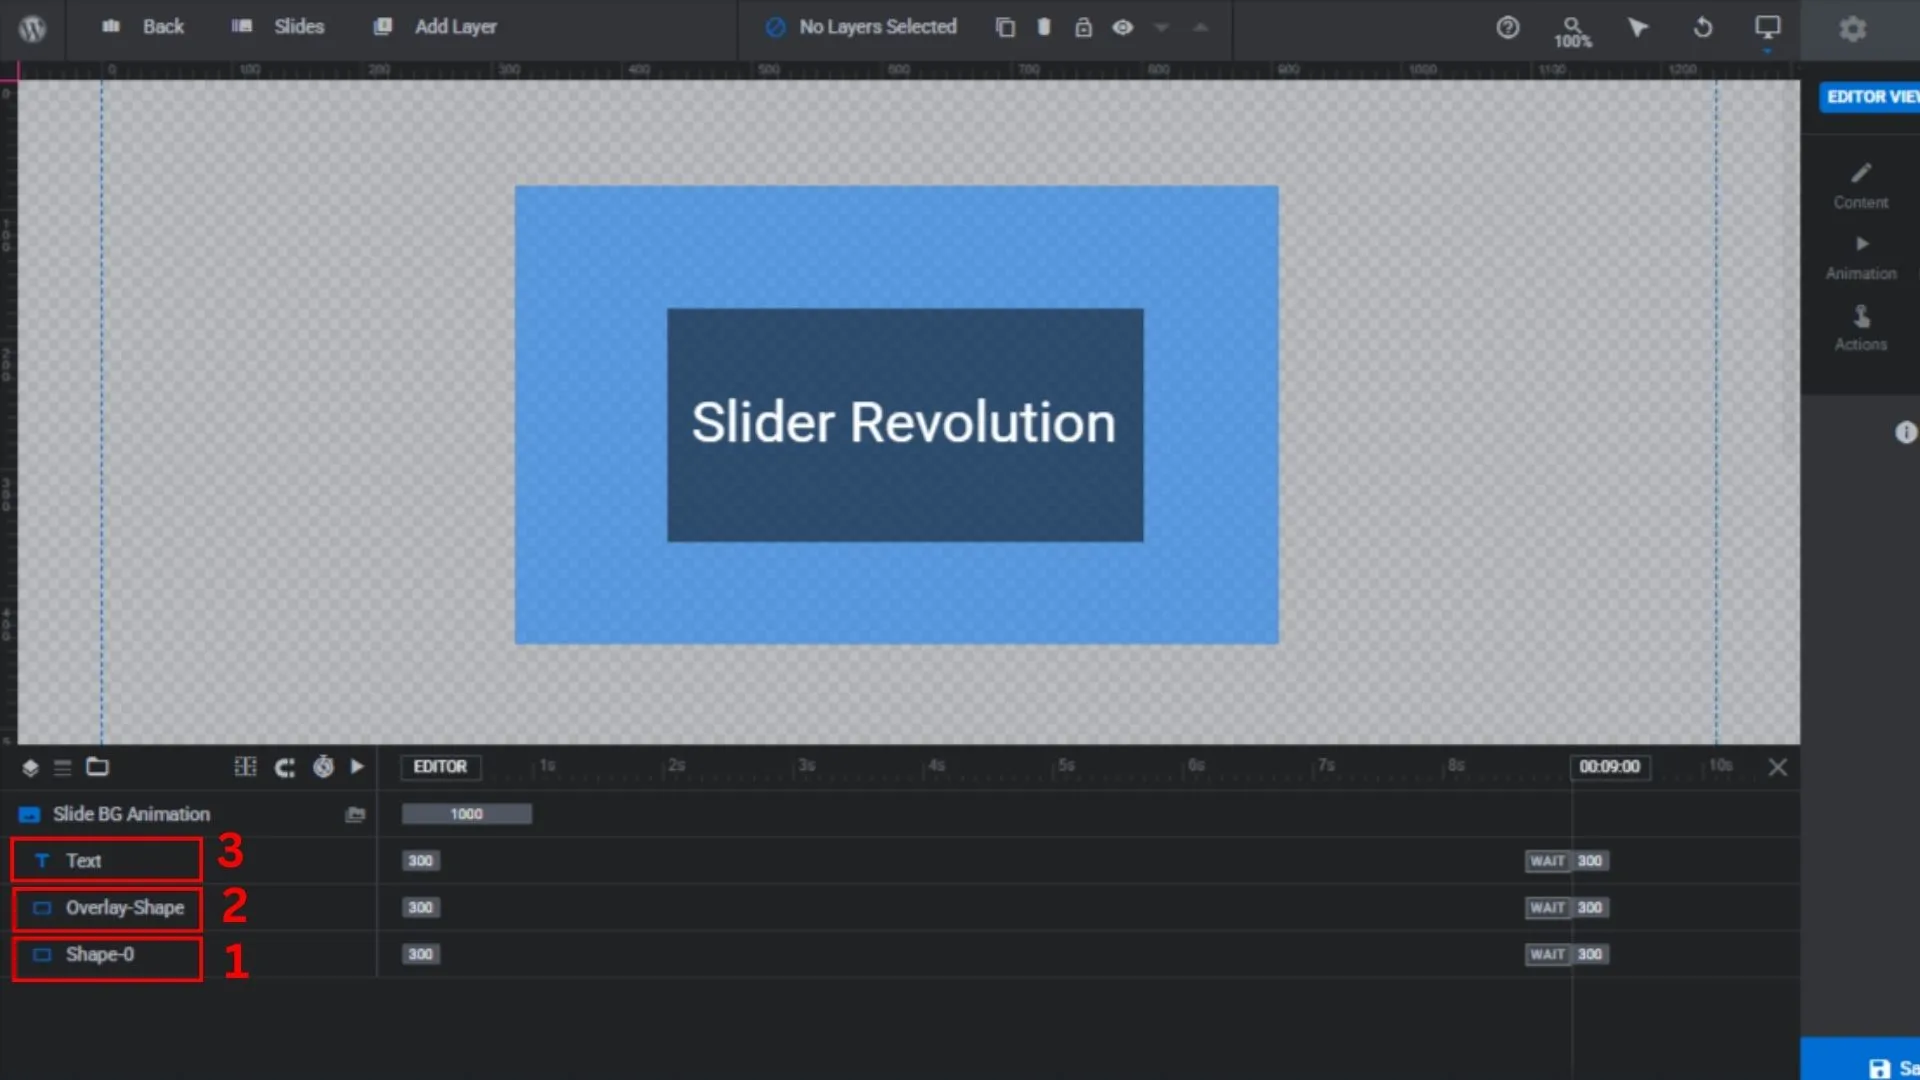
Task: Open the help question mark icon
Action: (x=1508, y=27)
